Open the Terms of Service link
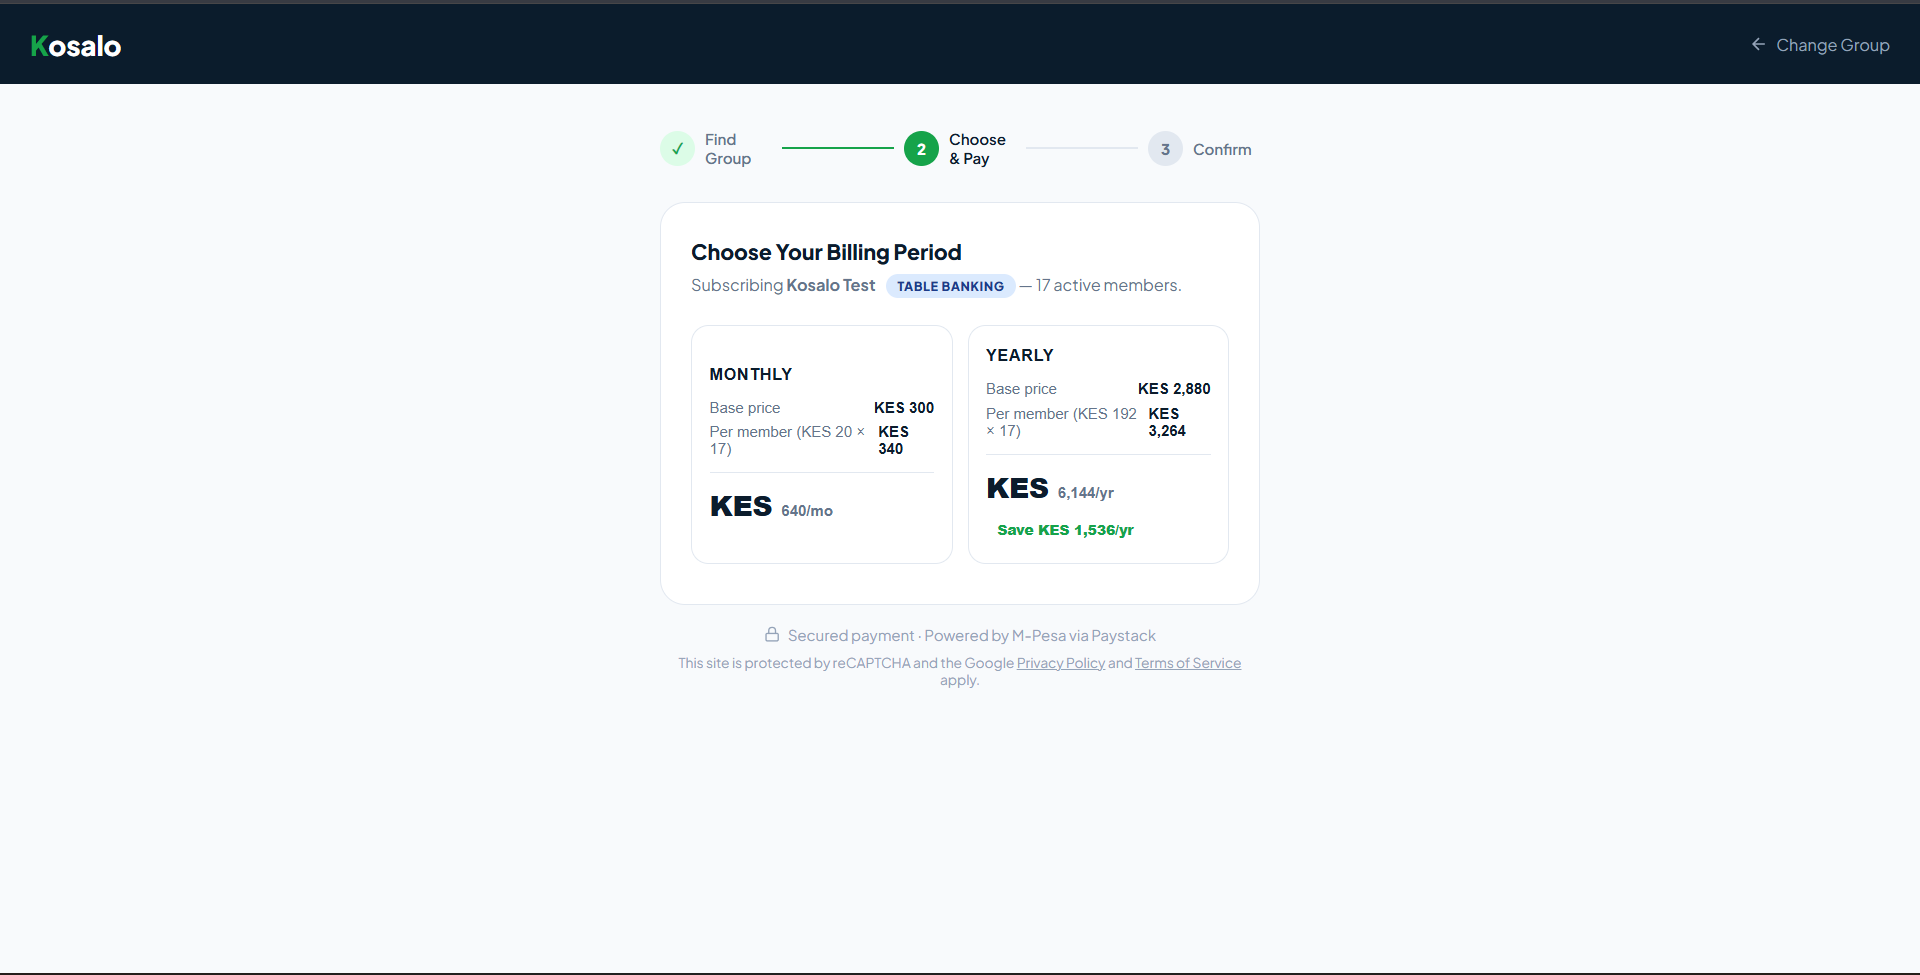Screen dimensions: 1920x975 tap(1188, 663)
